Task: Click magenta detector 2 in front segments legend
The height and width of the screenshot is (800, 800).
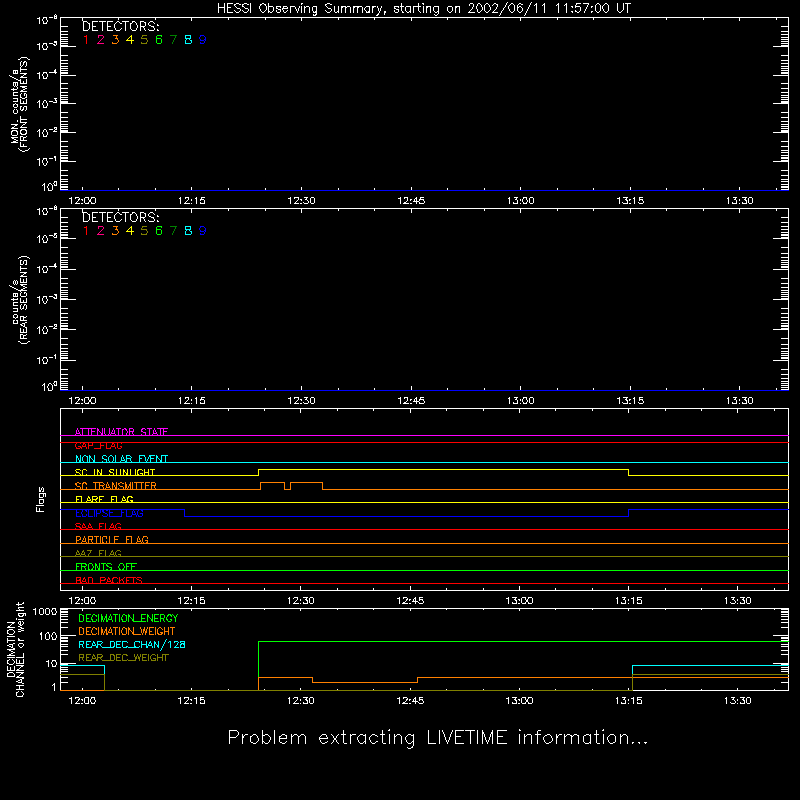Action: [x=101, y=40]
